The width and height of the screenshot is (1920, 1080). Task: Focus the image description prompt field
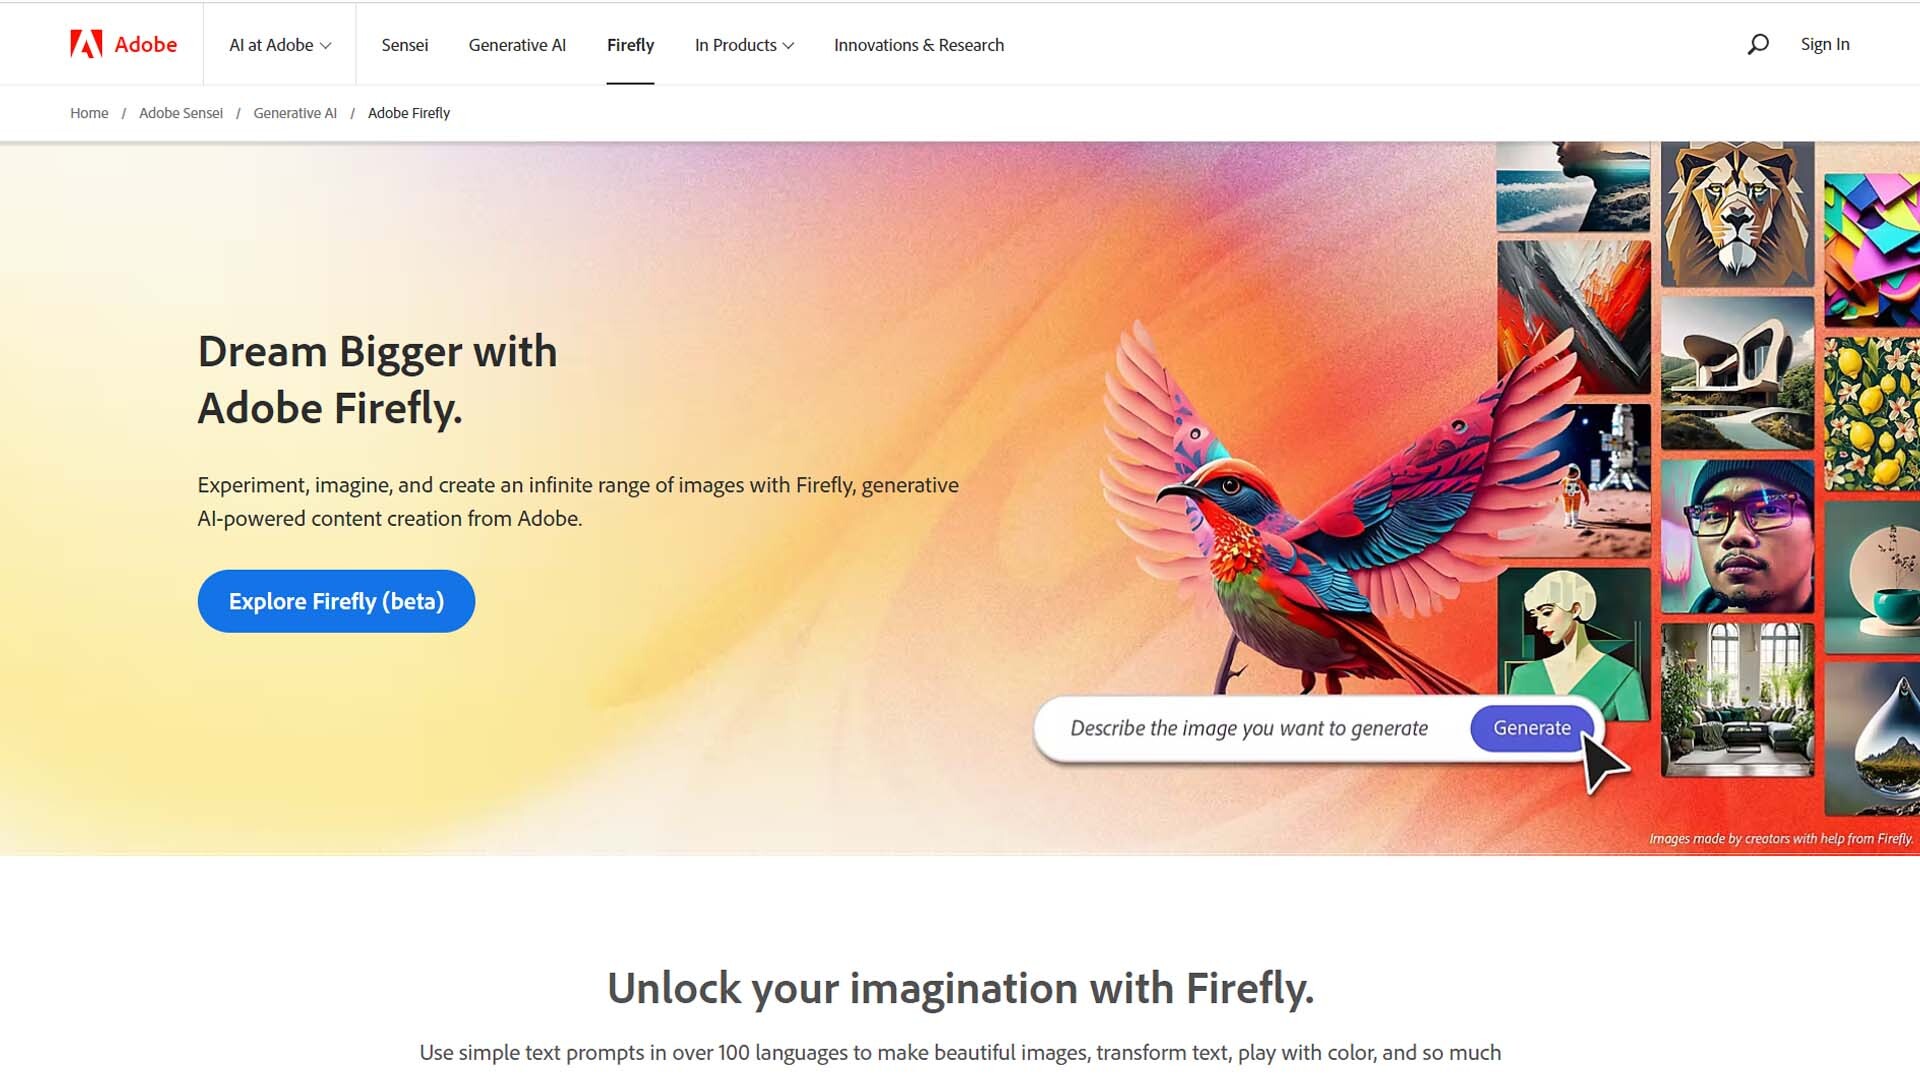[1249, 728]
